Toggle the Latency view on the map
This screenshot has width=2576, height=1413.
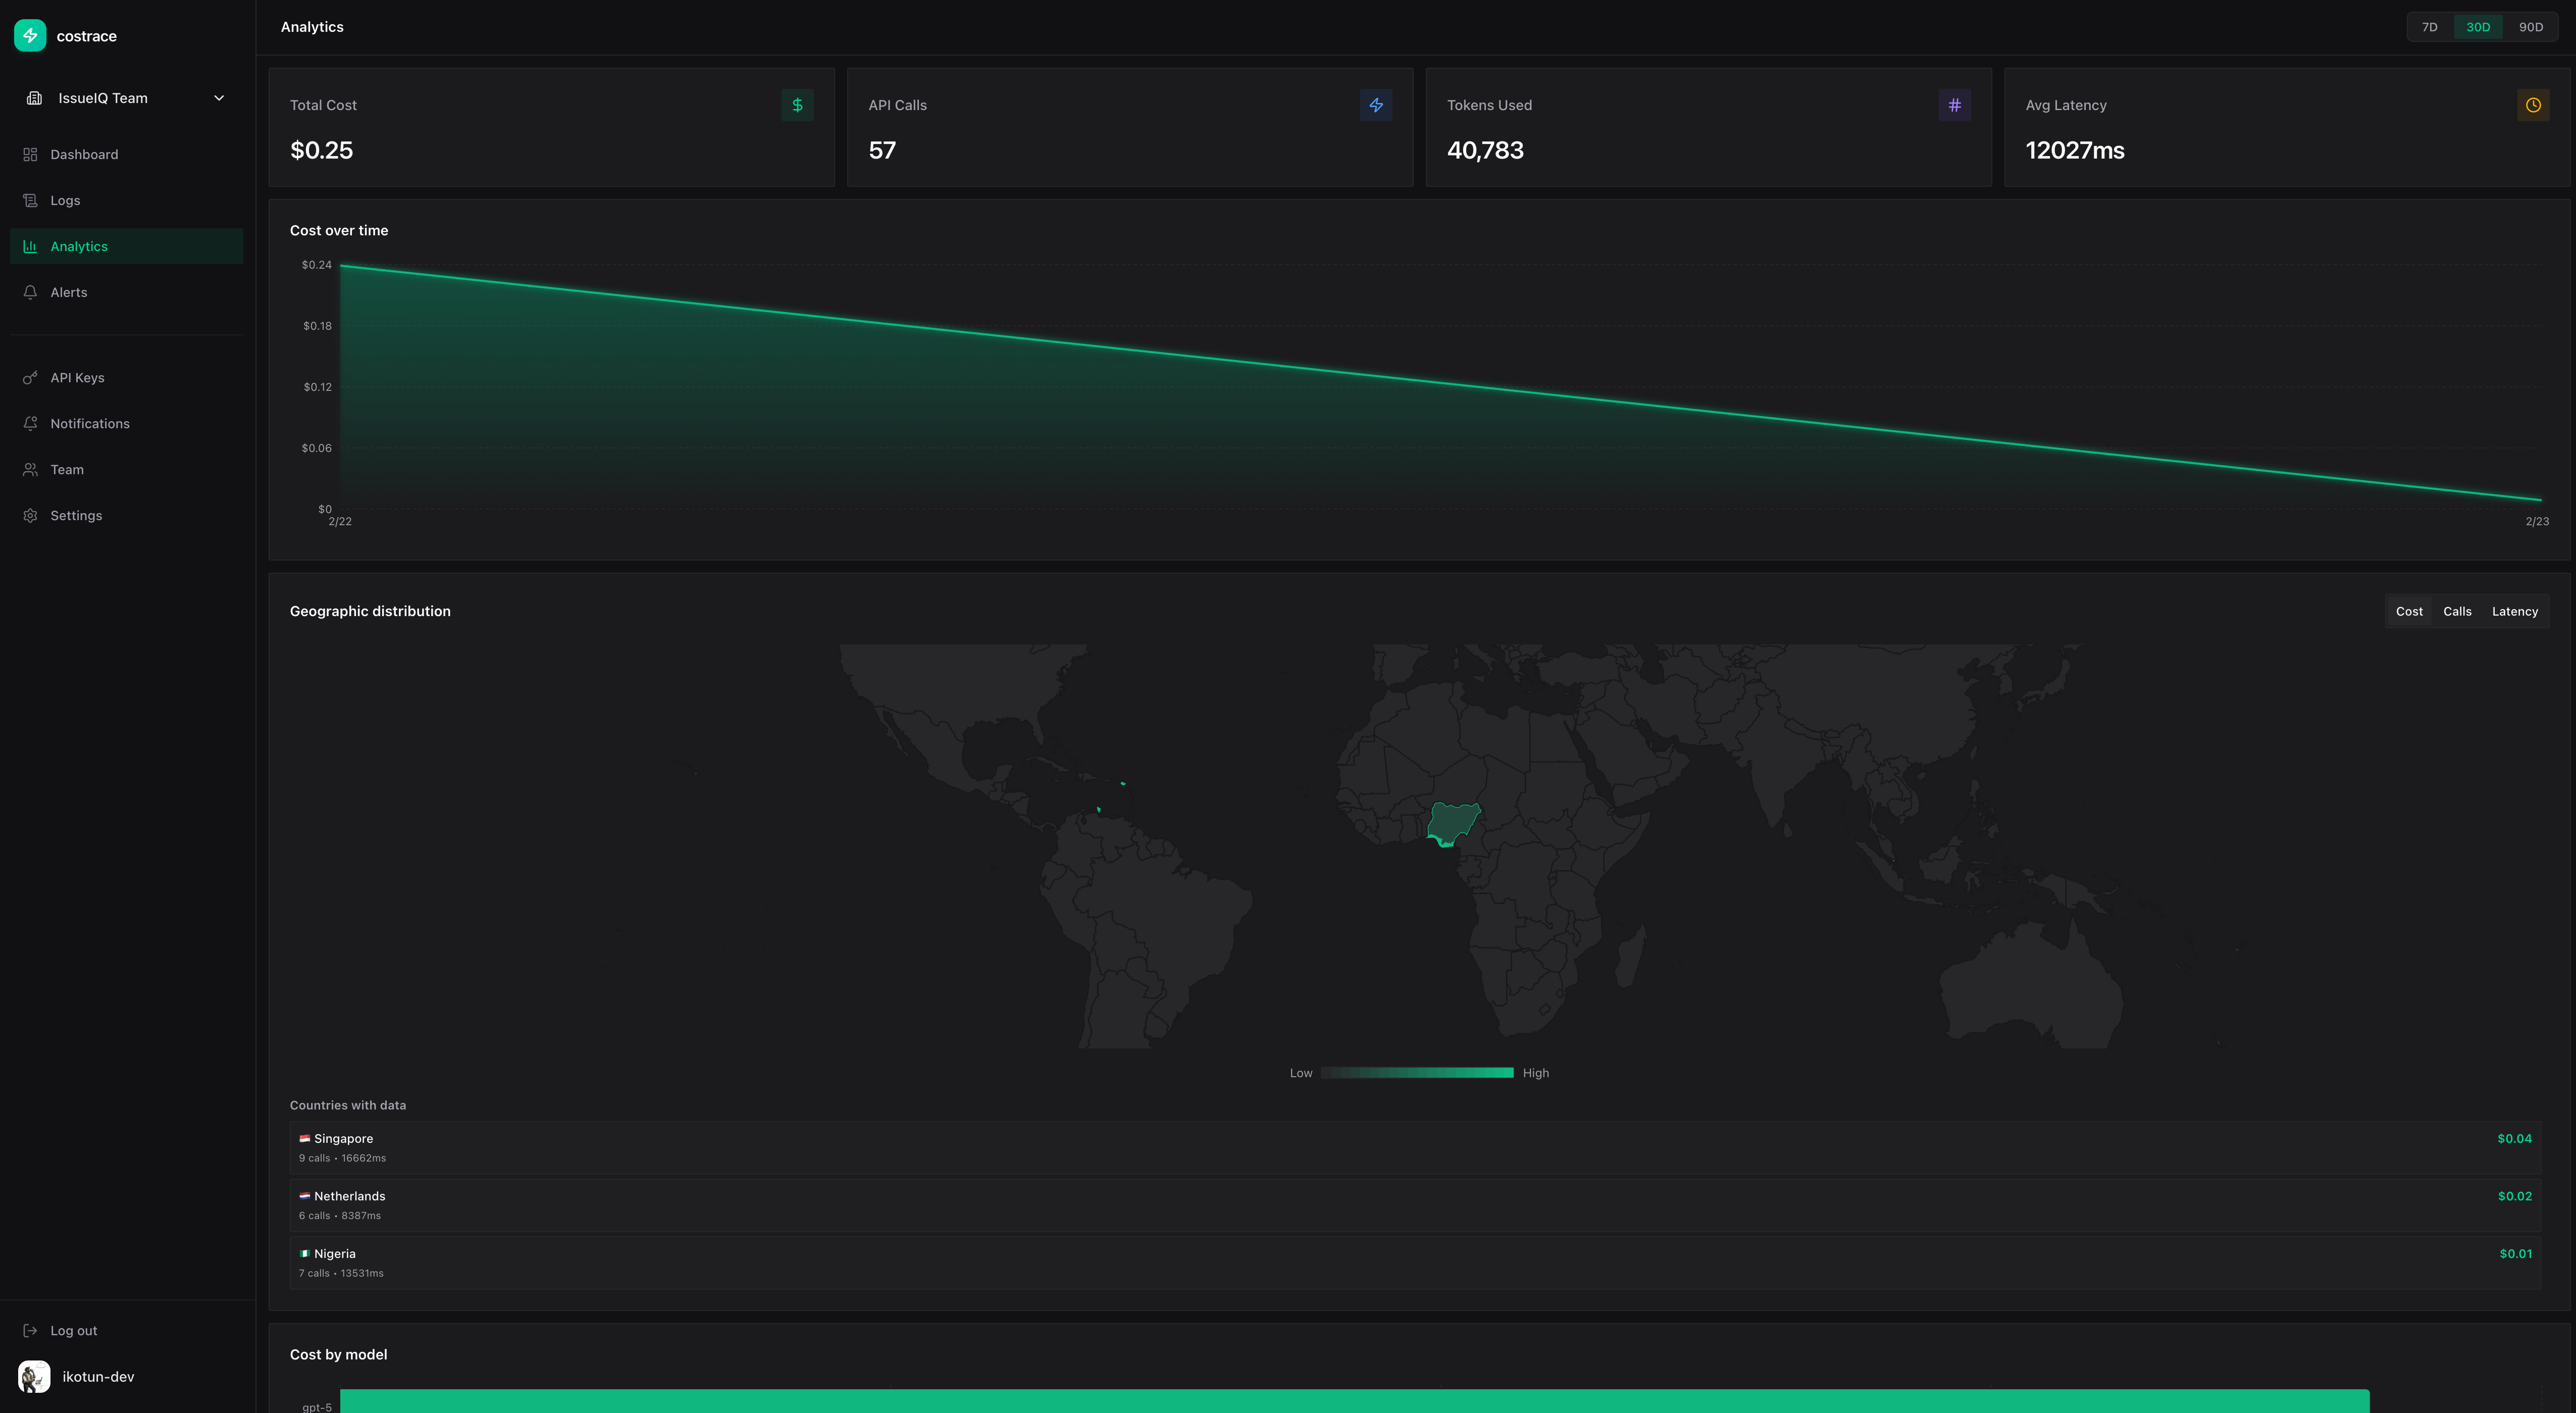2515,611
